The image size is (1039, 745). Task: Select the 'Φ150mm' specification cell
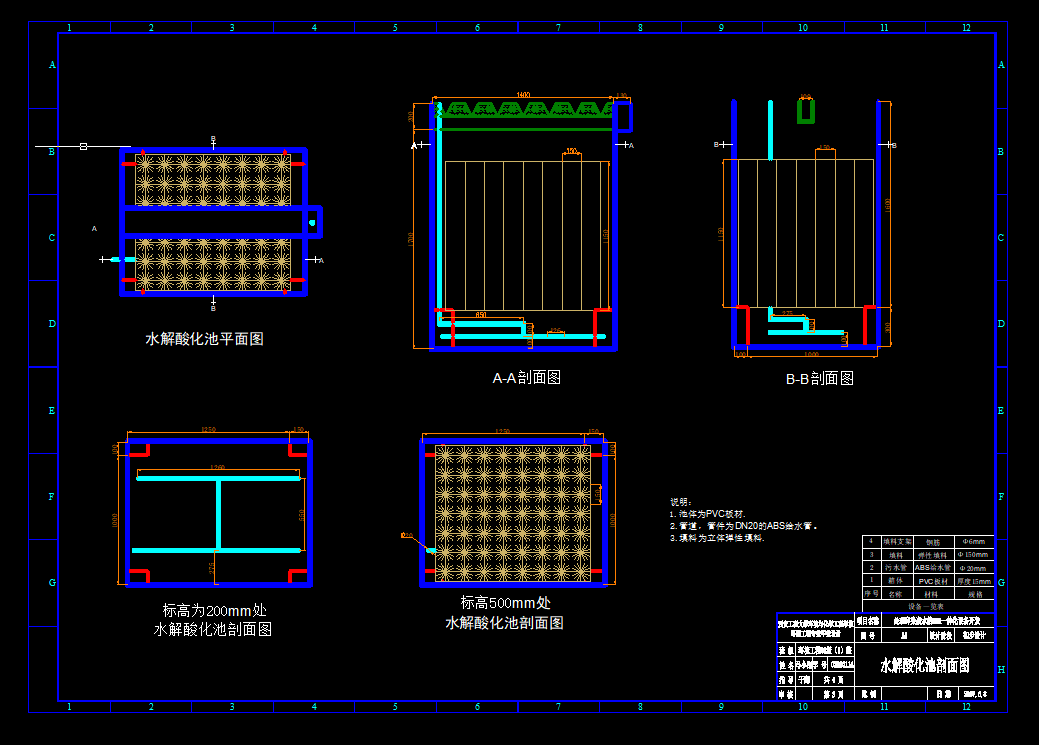(x=973, y=555)
